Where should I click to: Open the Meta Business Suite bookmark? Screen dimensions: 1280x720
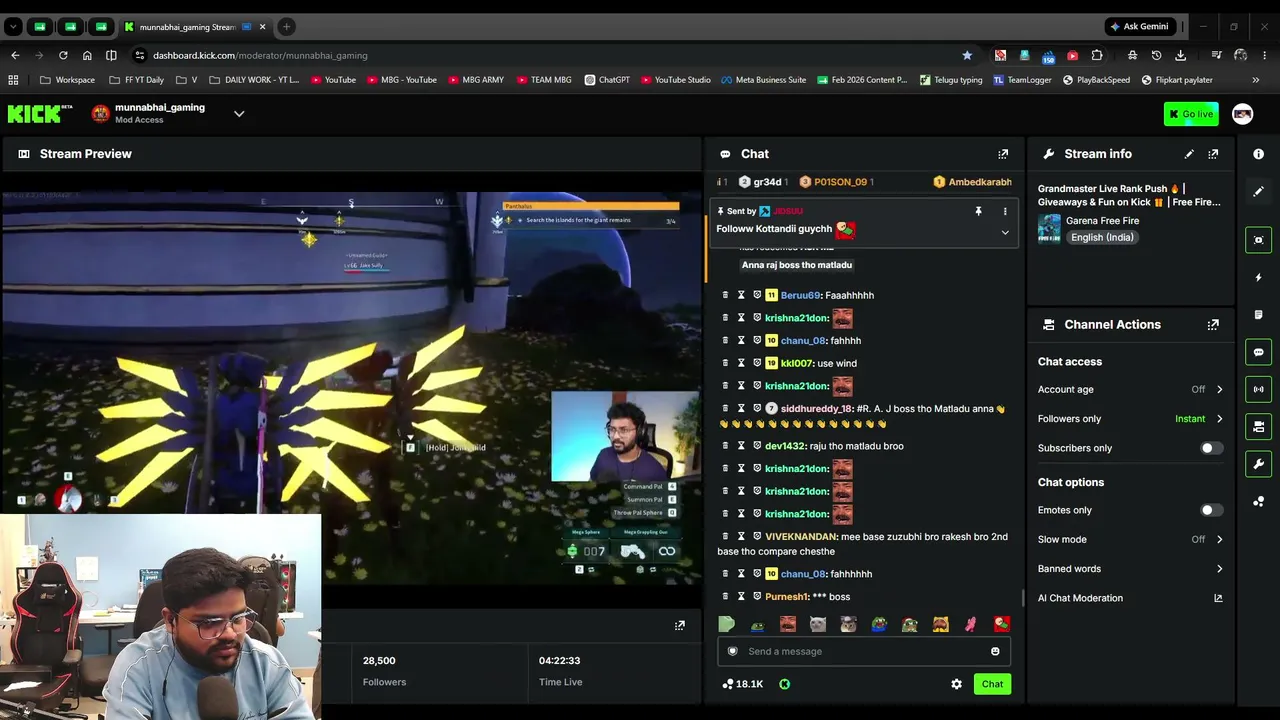pos(763,80)
